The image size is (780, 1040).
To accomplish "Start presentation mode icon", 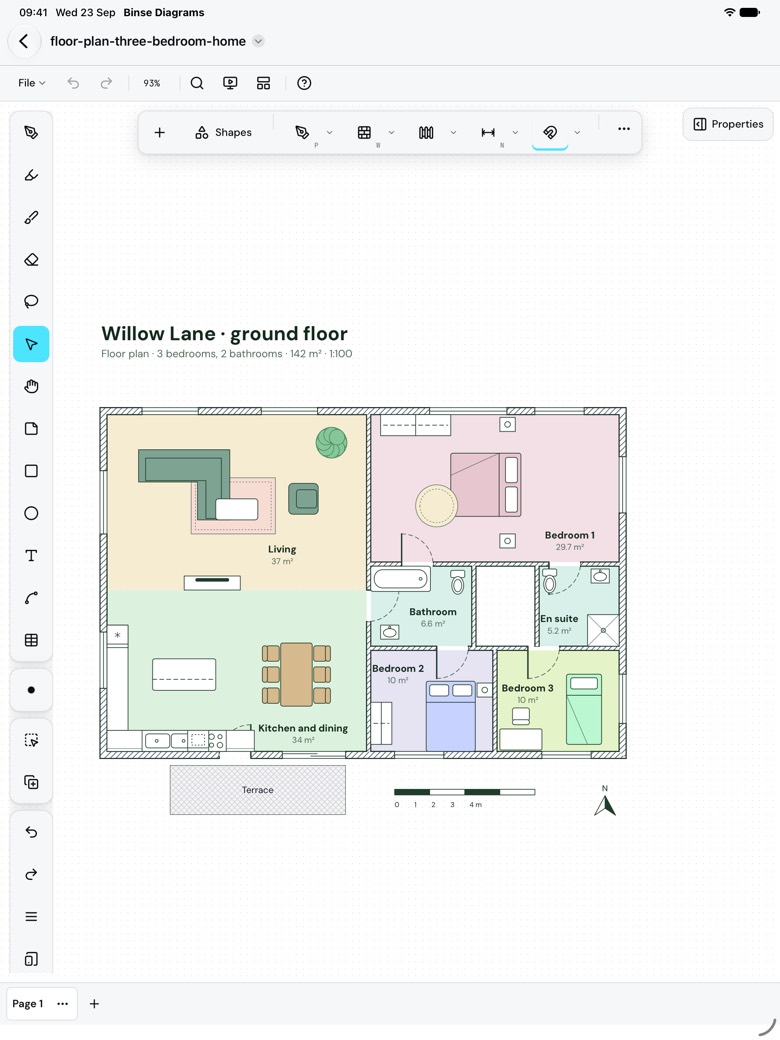I will coord(230,83).
